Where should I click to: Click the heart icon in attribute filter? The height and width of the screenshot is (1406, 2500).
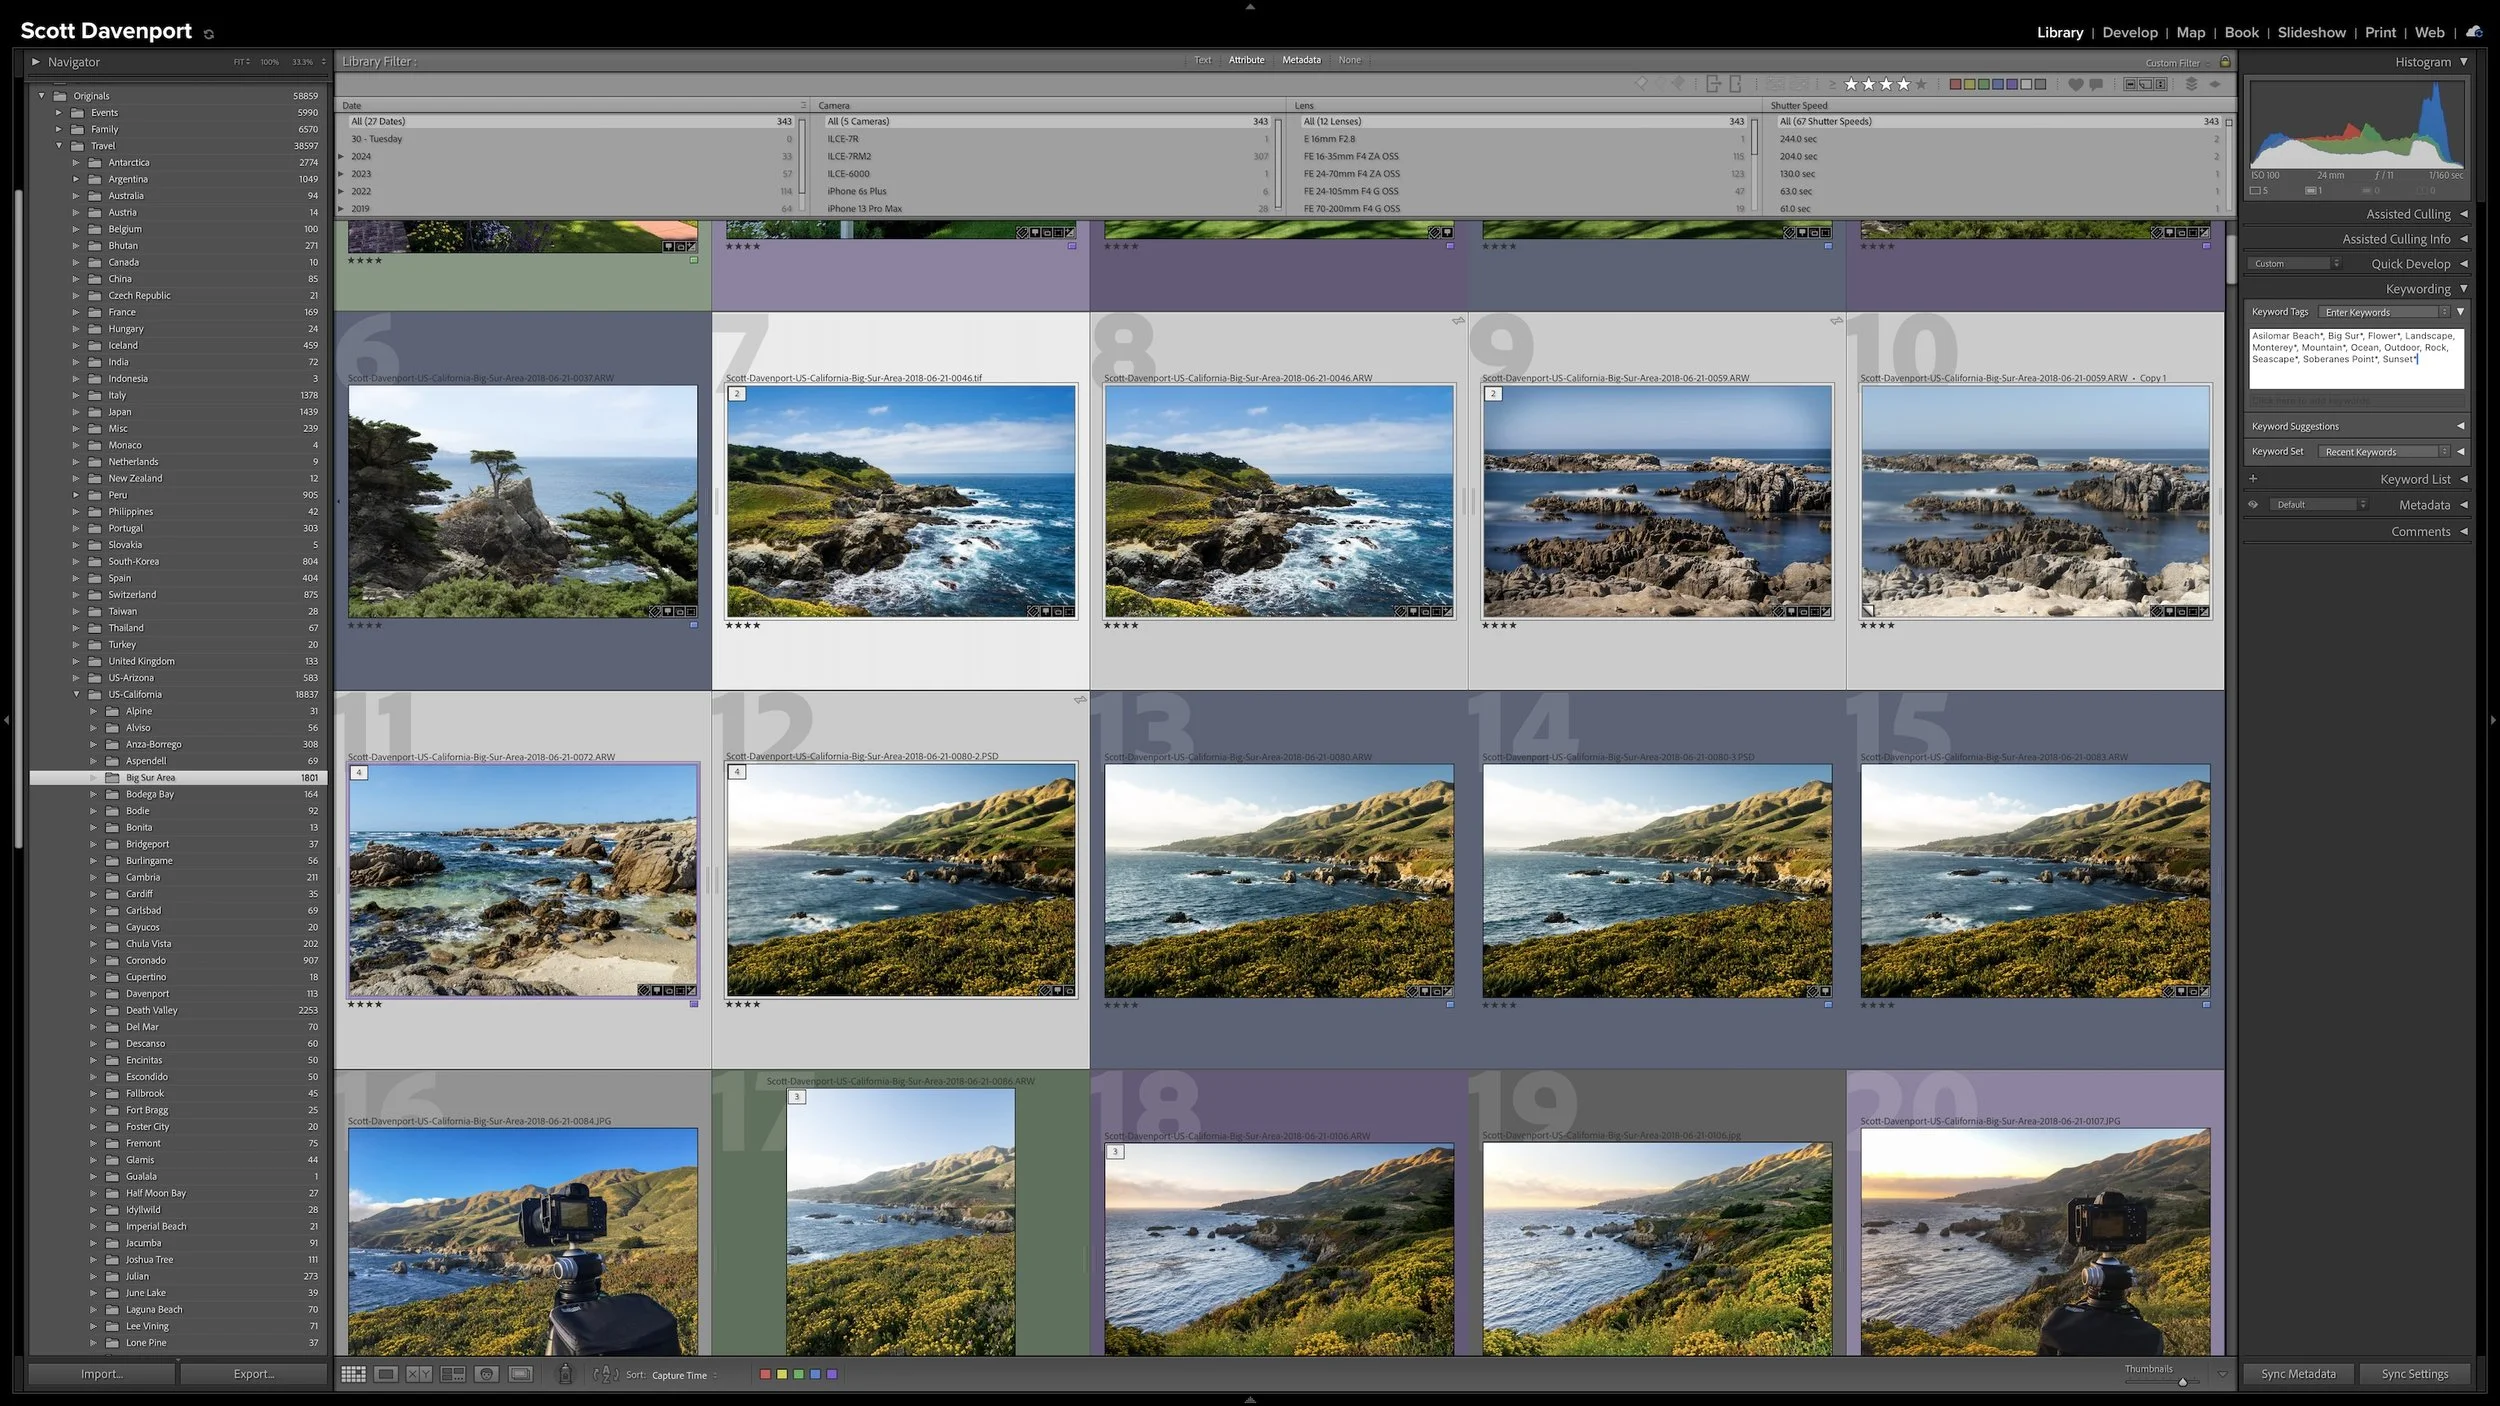click(2076, 84)
